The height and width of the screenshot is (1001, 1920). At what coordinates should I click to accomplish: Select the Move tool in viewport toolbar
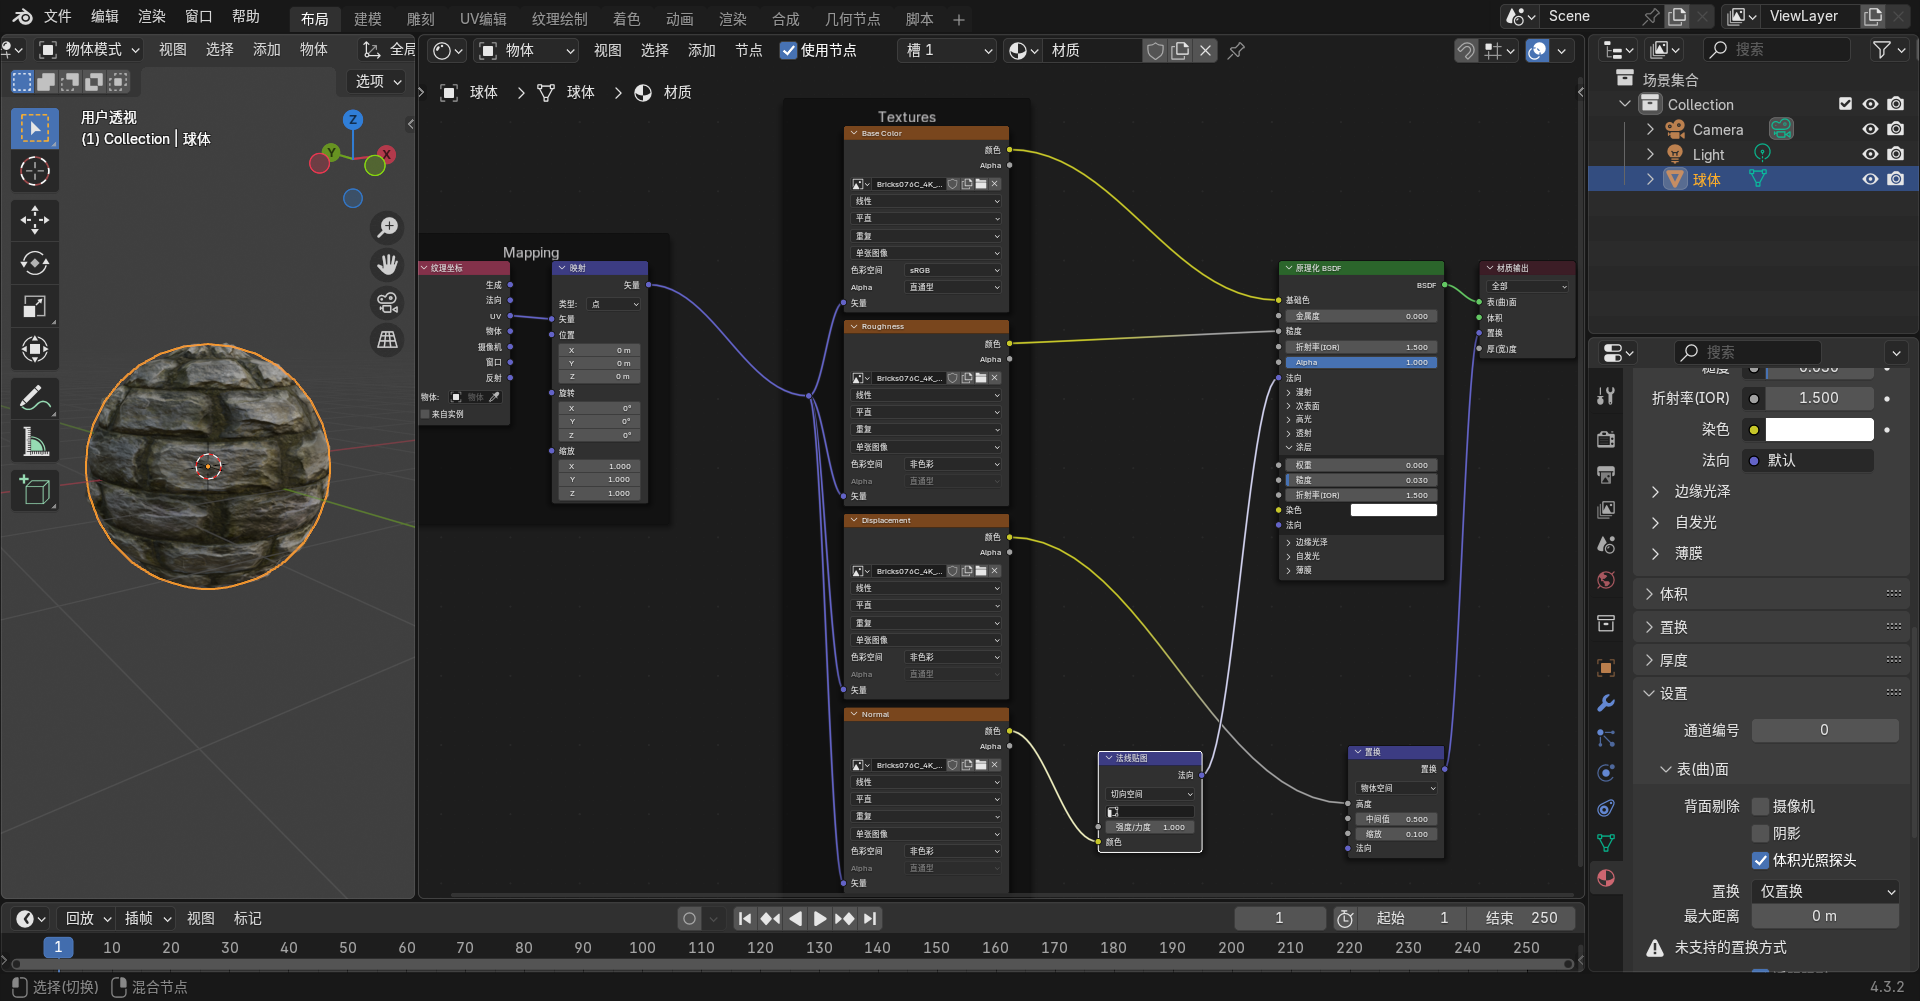tap(35, 220)
